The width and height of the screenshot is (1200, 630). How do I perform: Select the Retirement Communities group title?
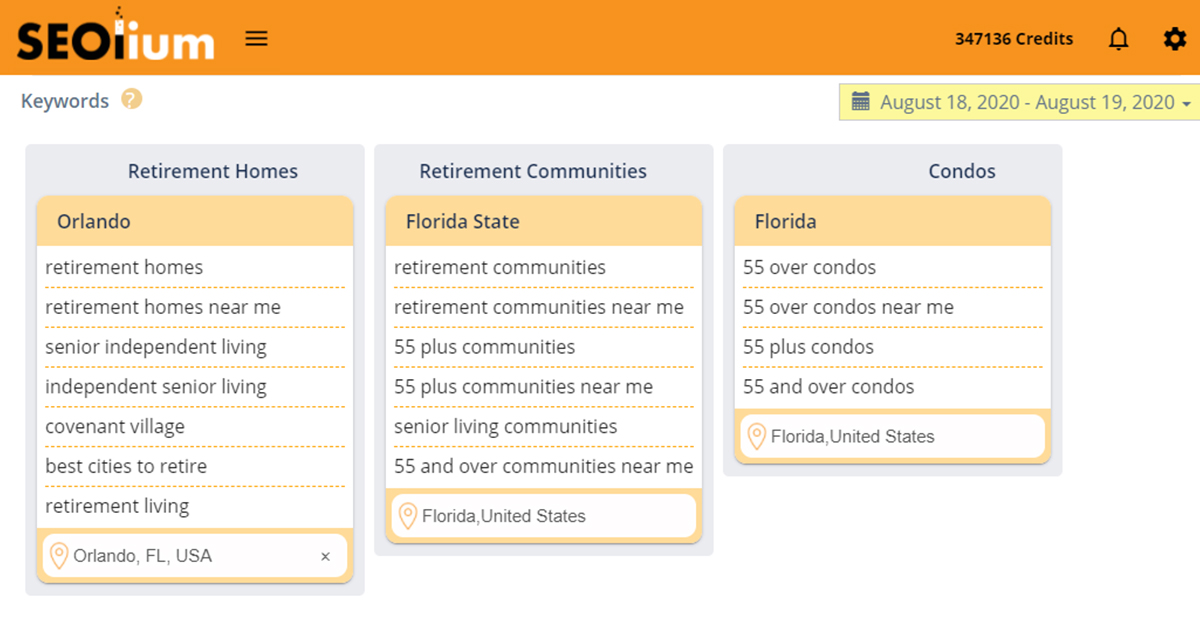pos(533,171)
